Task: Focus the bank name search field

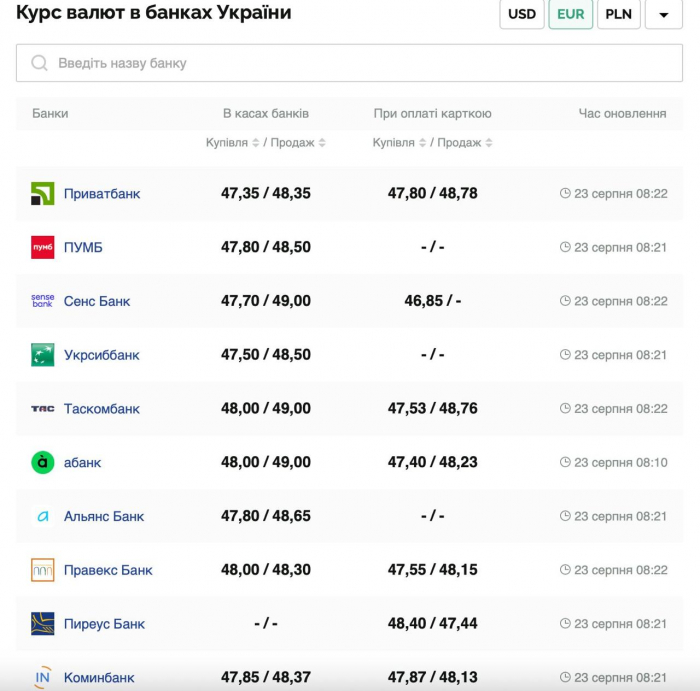Action: coord(349,63)
